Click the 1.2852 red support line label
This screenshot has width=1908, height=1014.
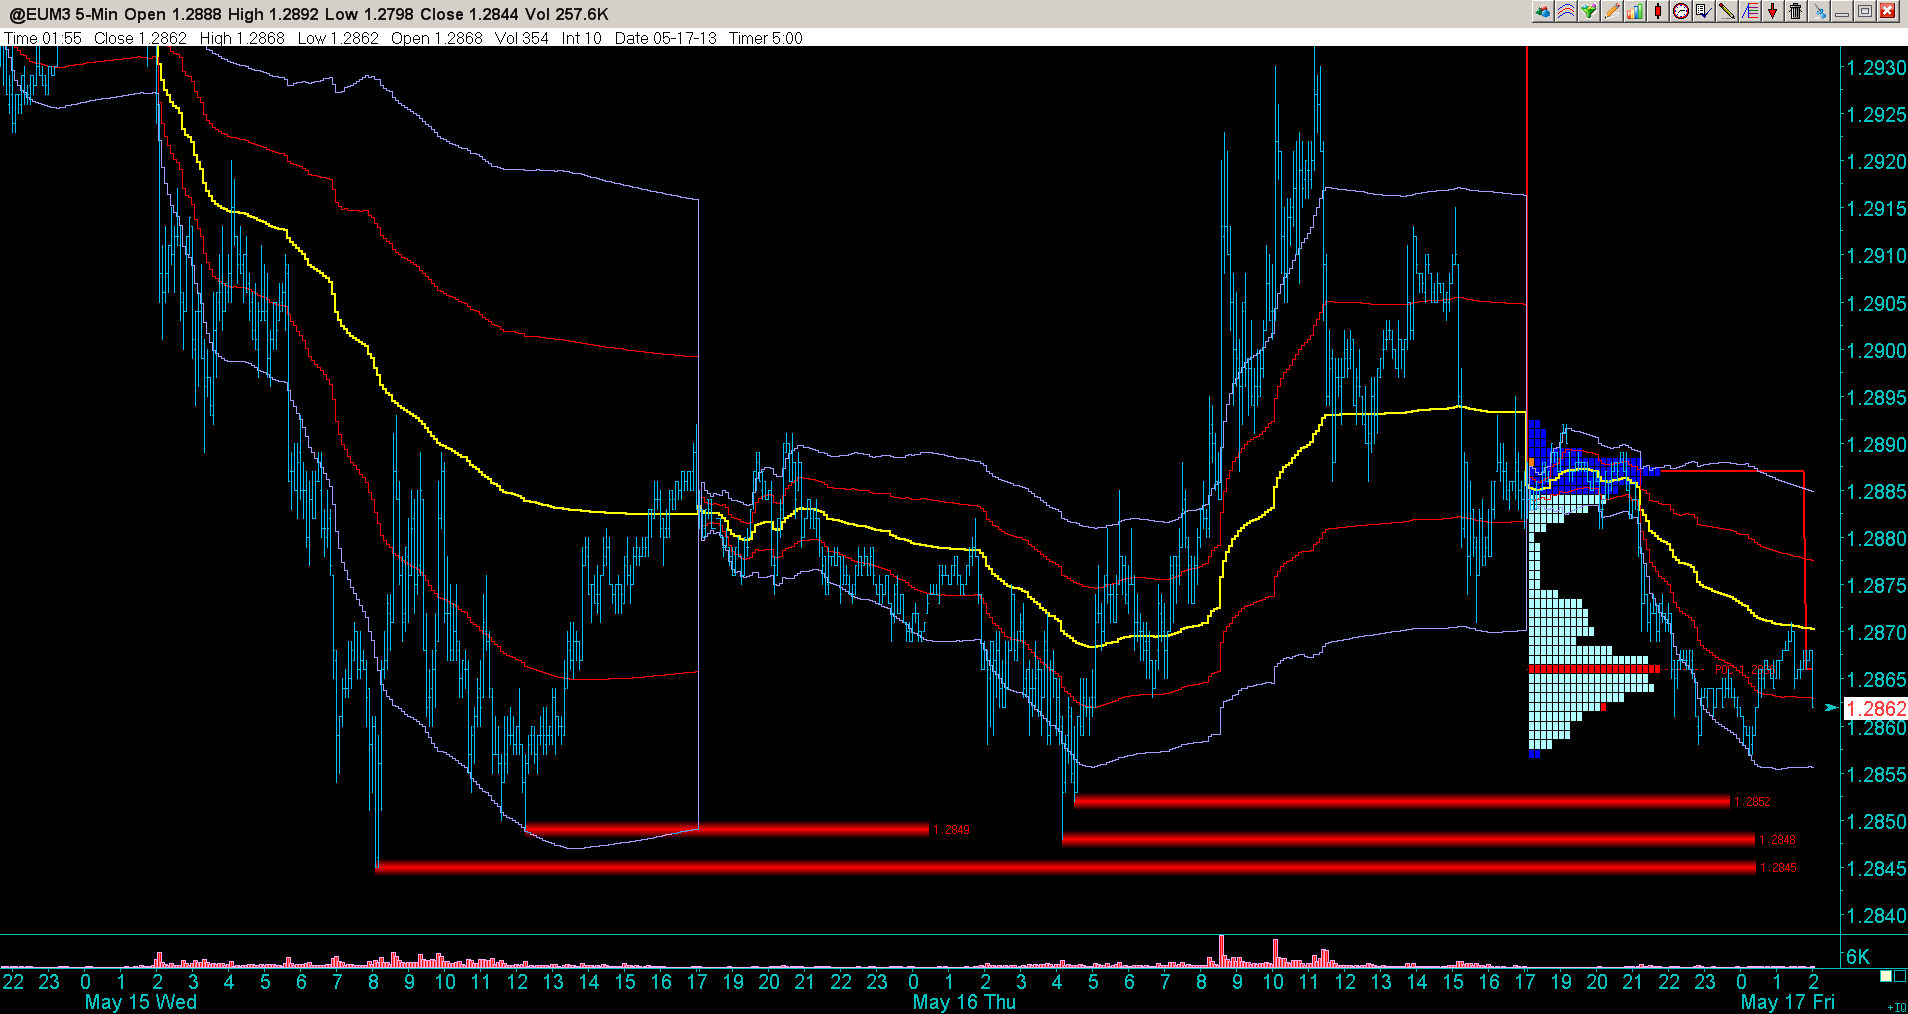tap(1752, 802)
